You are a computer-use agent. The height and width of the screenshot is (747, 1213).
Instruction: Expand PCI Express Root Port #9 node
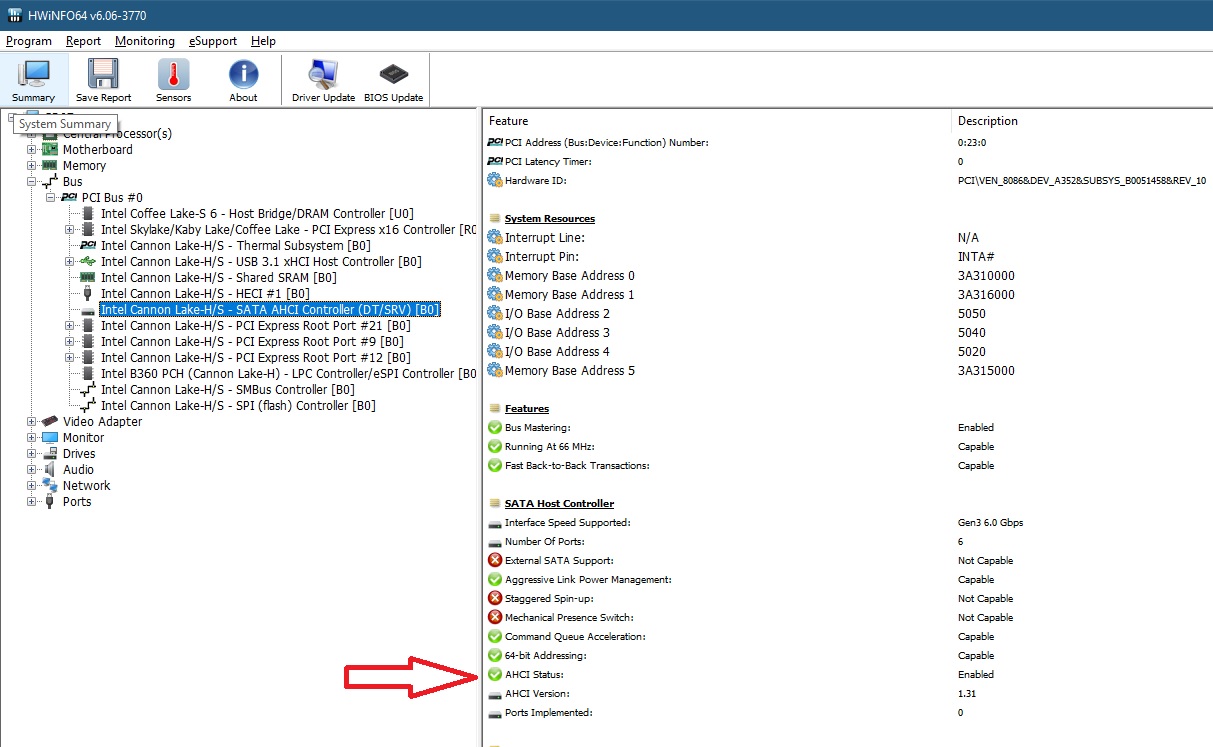tap(70, 341)
